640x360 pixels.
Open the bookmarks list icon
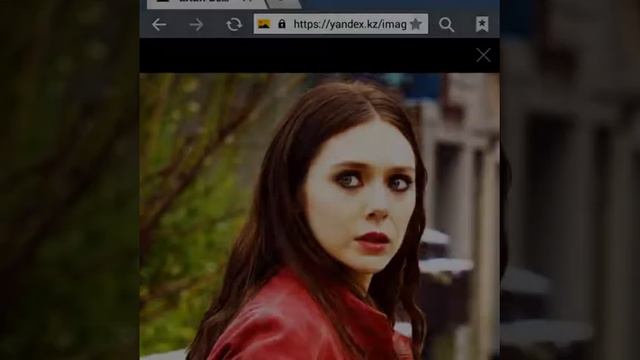[482, 24]
